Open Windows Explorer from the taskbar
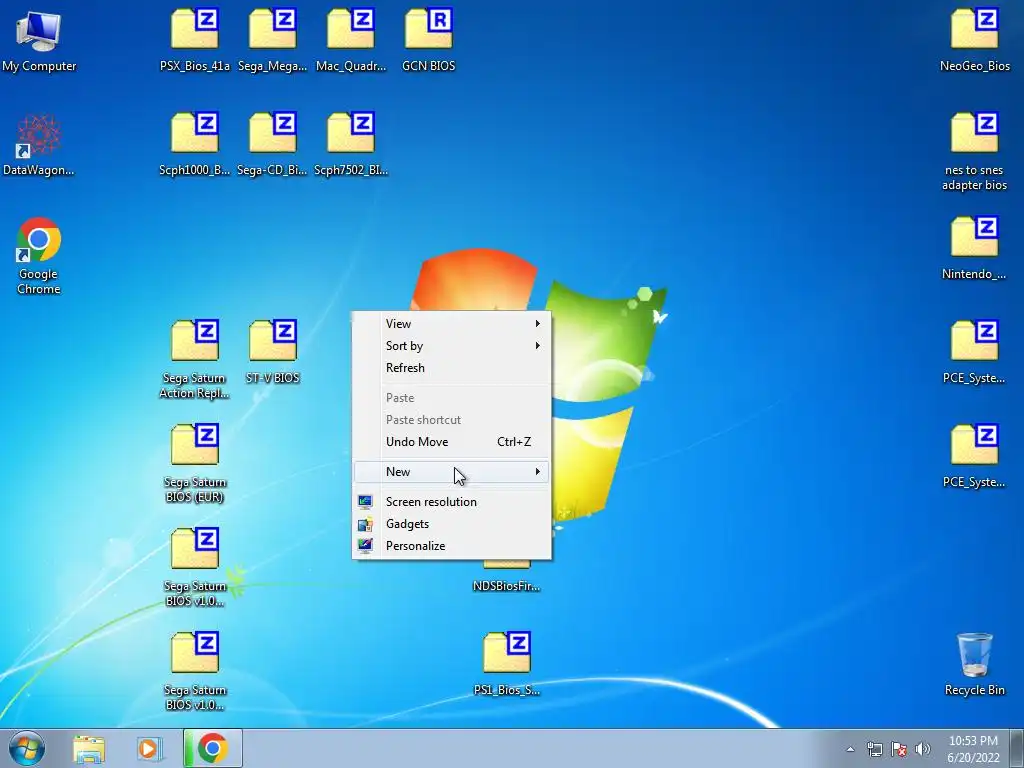The height and width of the screenshot is (768, 1024). (89, 748)
